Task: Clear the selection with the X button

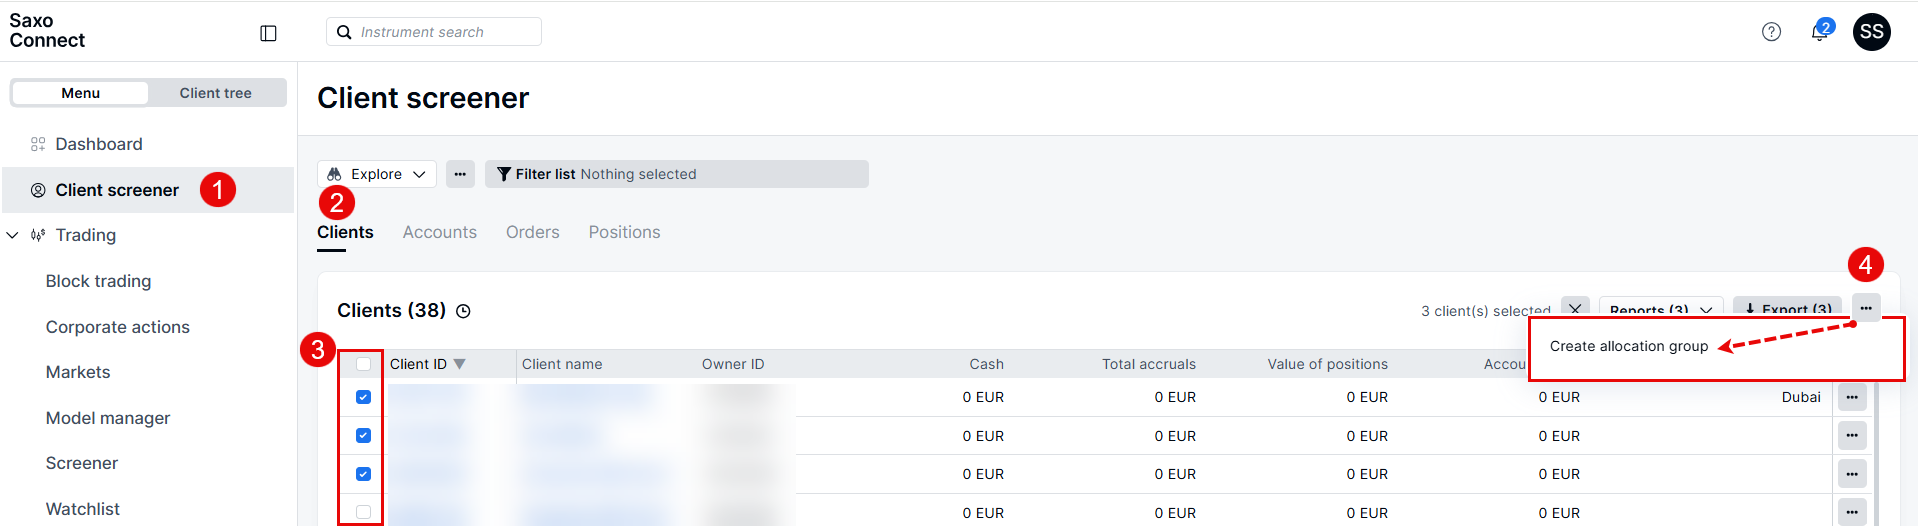Action: pyautogui.click(x=1575, y=308)
